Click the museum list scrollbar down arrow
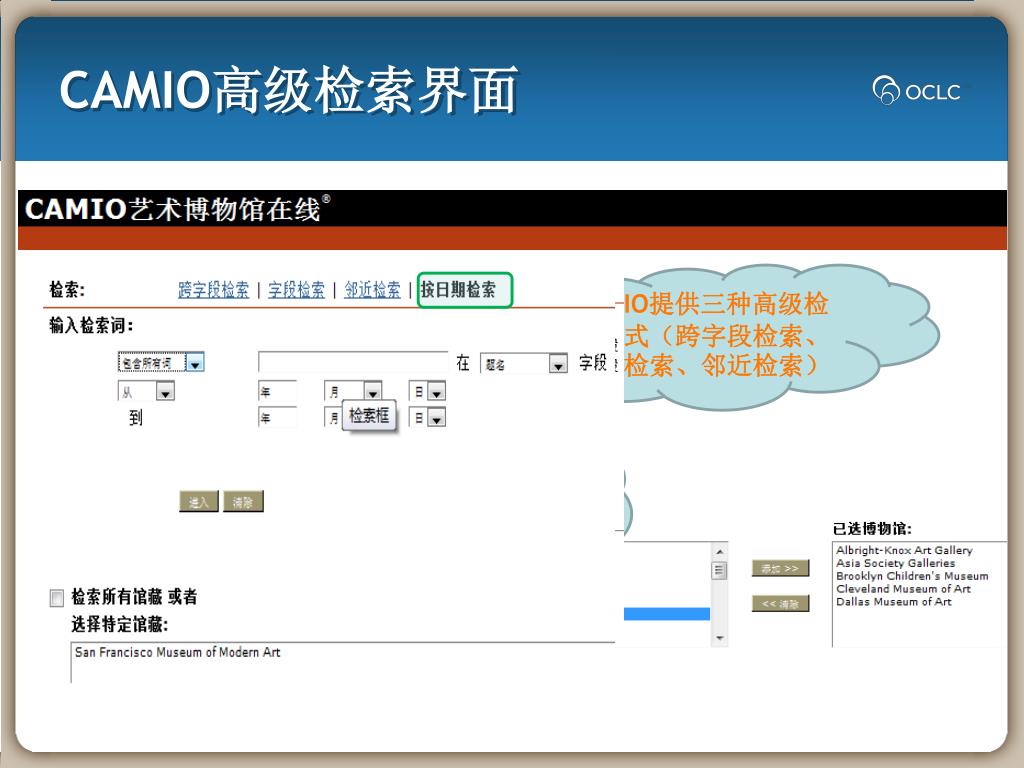 click(x=719, y=638)
